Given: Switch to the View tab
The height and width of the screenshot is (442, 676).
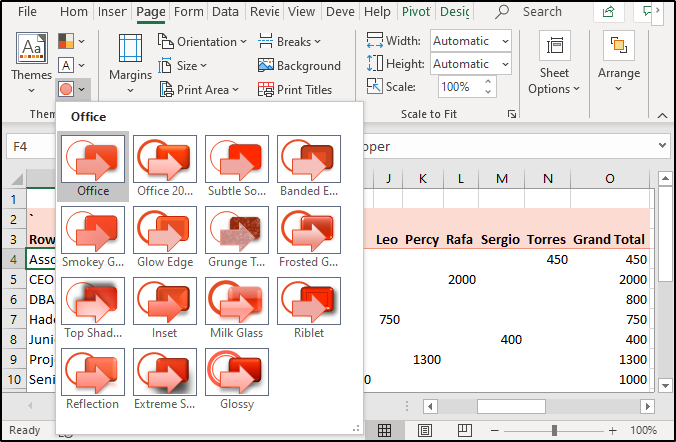Looking at the screenshot, I should pyautogui.click(x=301, y=12).
